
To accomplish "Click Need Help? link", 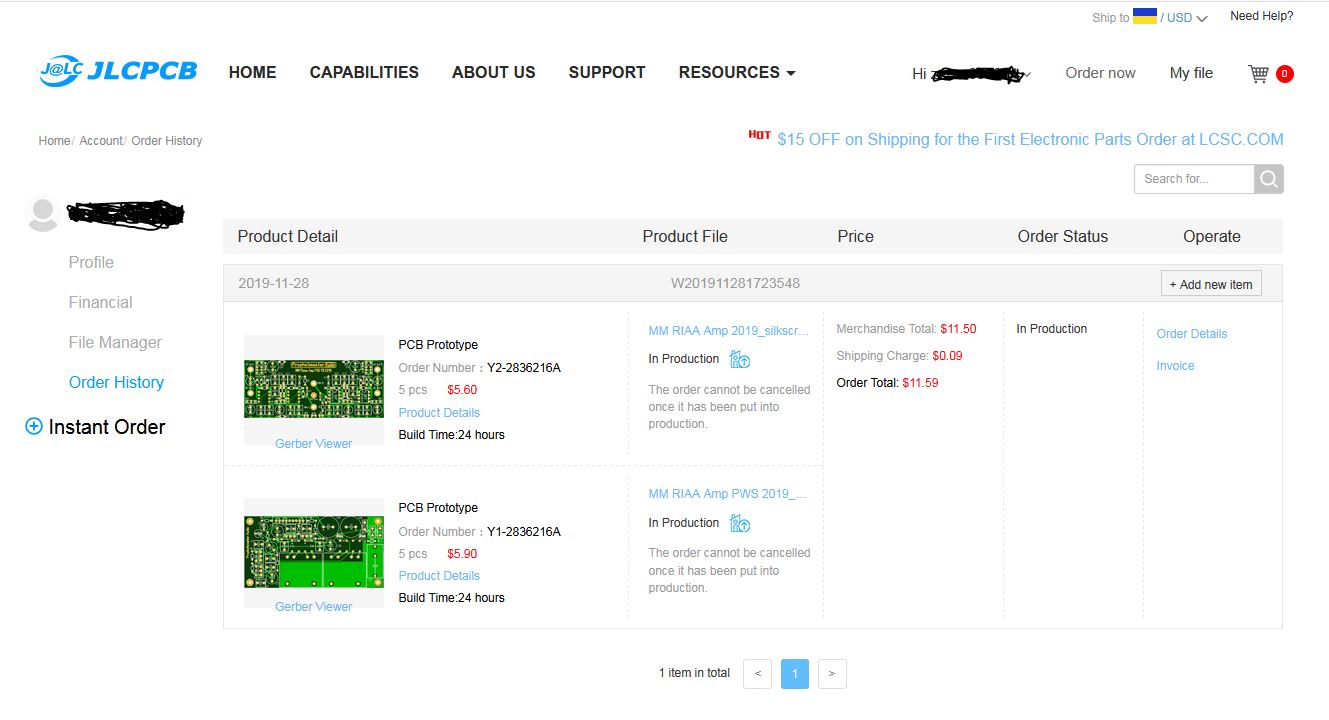I will point(1261,16).
